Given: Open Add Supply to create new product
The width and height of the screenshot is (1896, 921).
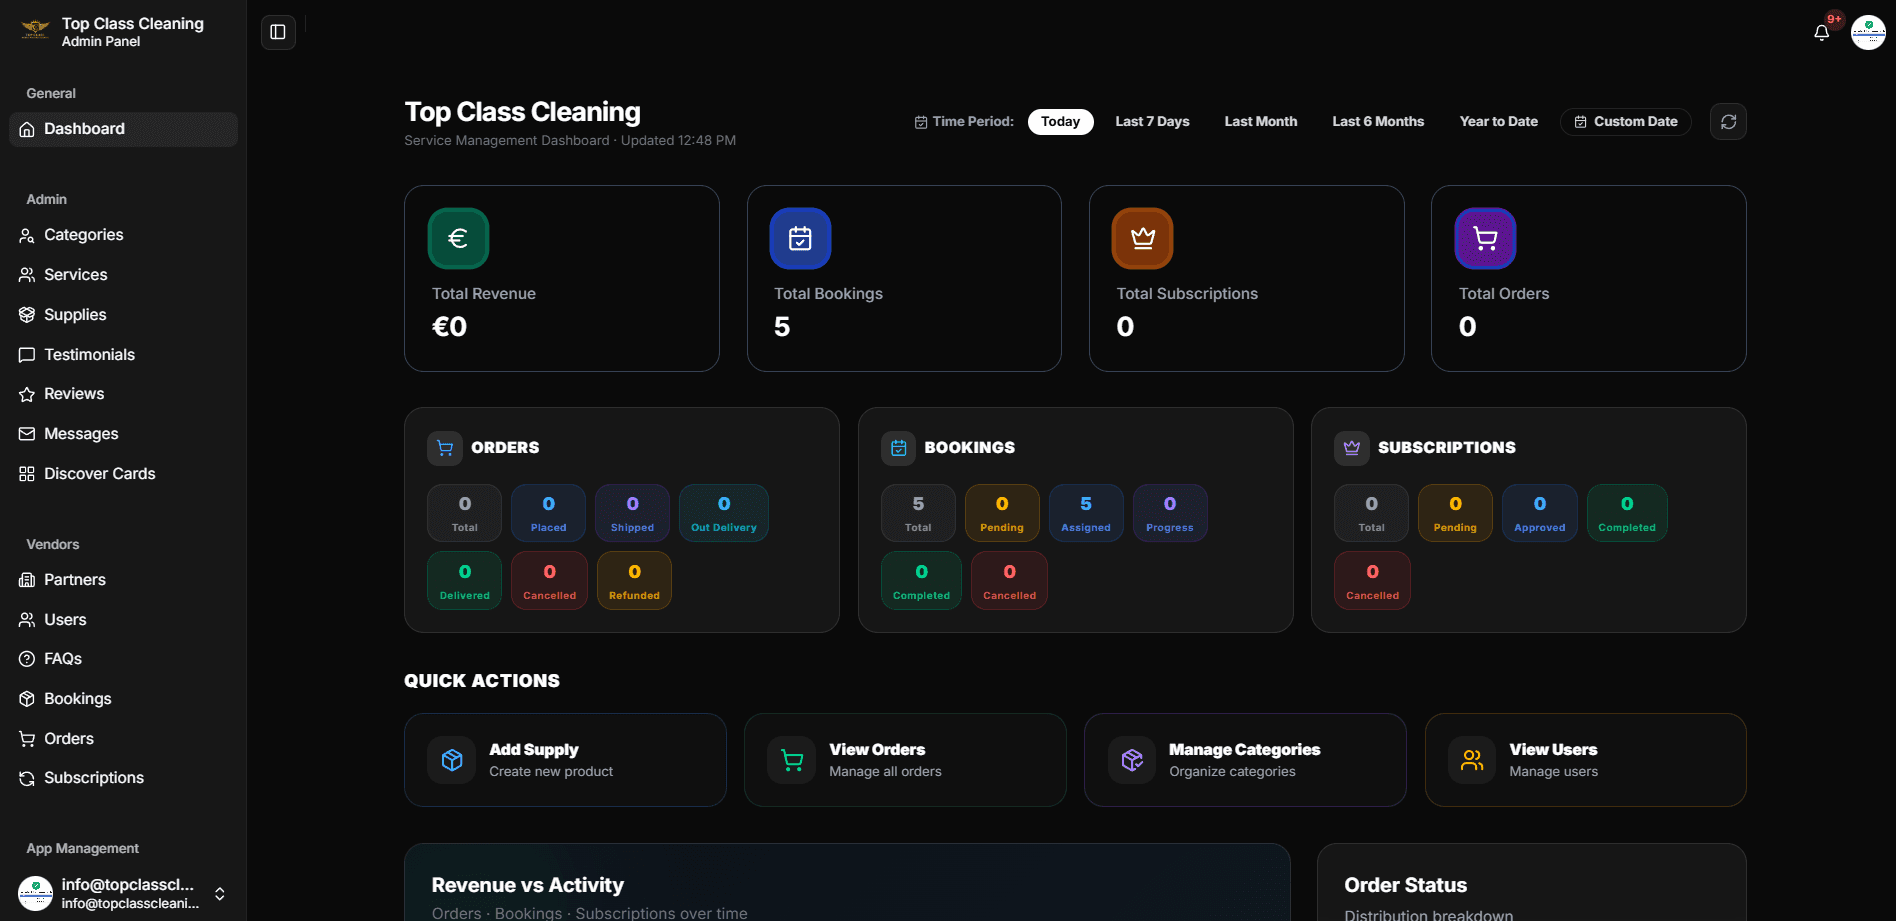Looking at the screenshot, I should coord(565,759).
